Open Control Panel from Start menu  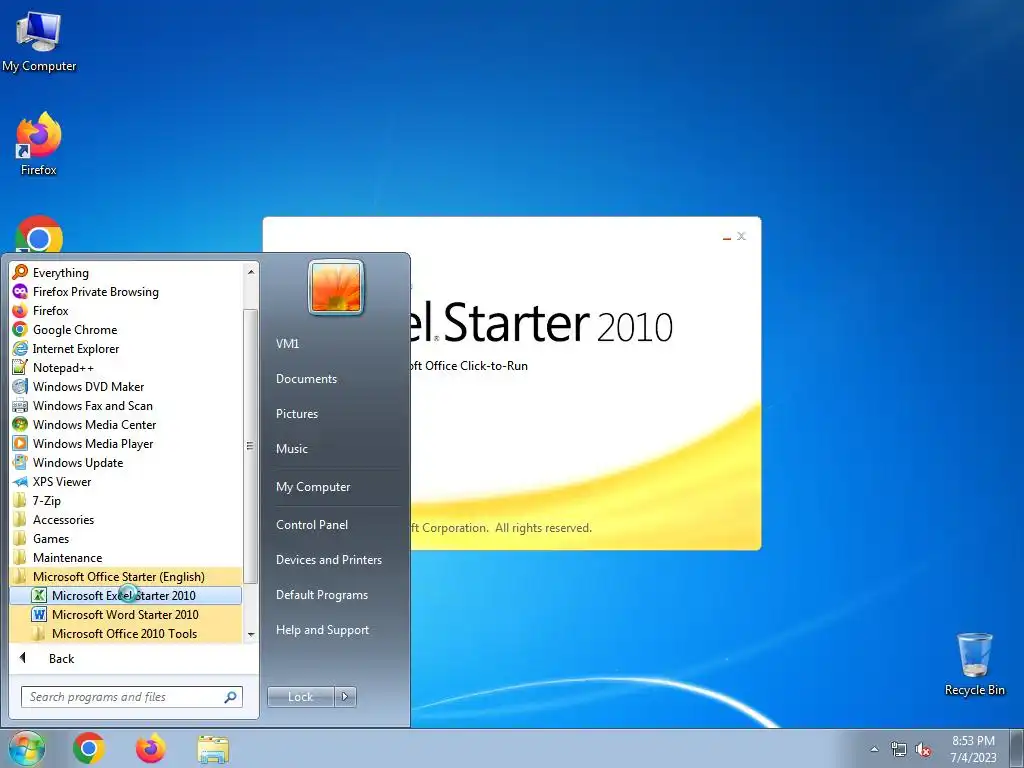(312, 524)
